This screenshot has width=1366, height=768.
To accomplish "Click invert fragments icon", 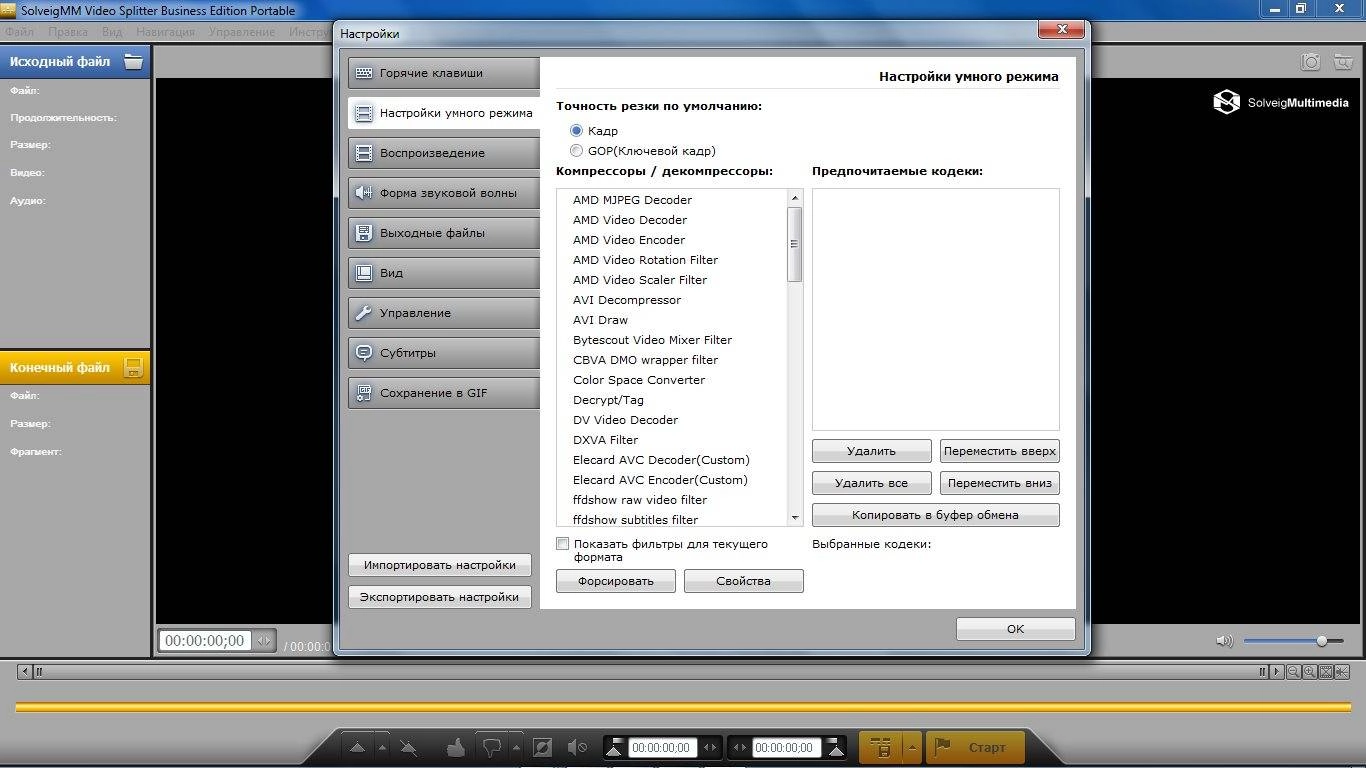I will tap(541, 747).
